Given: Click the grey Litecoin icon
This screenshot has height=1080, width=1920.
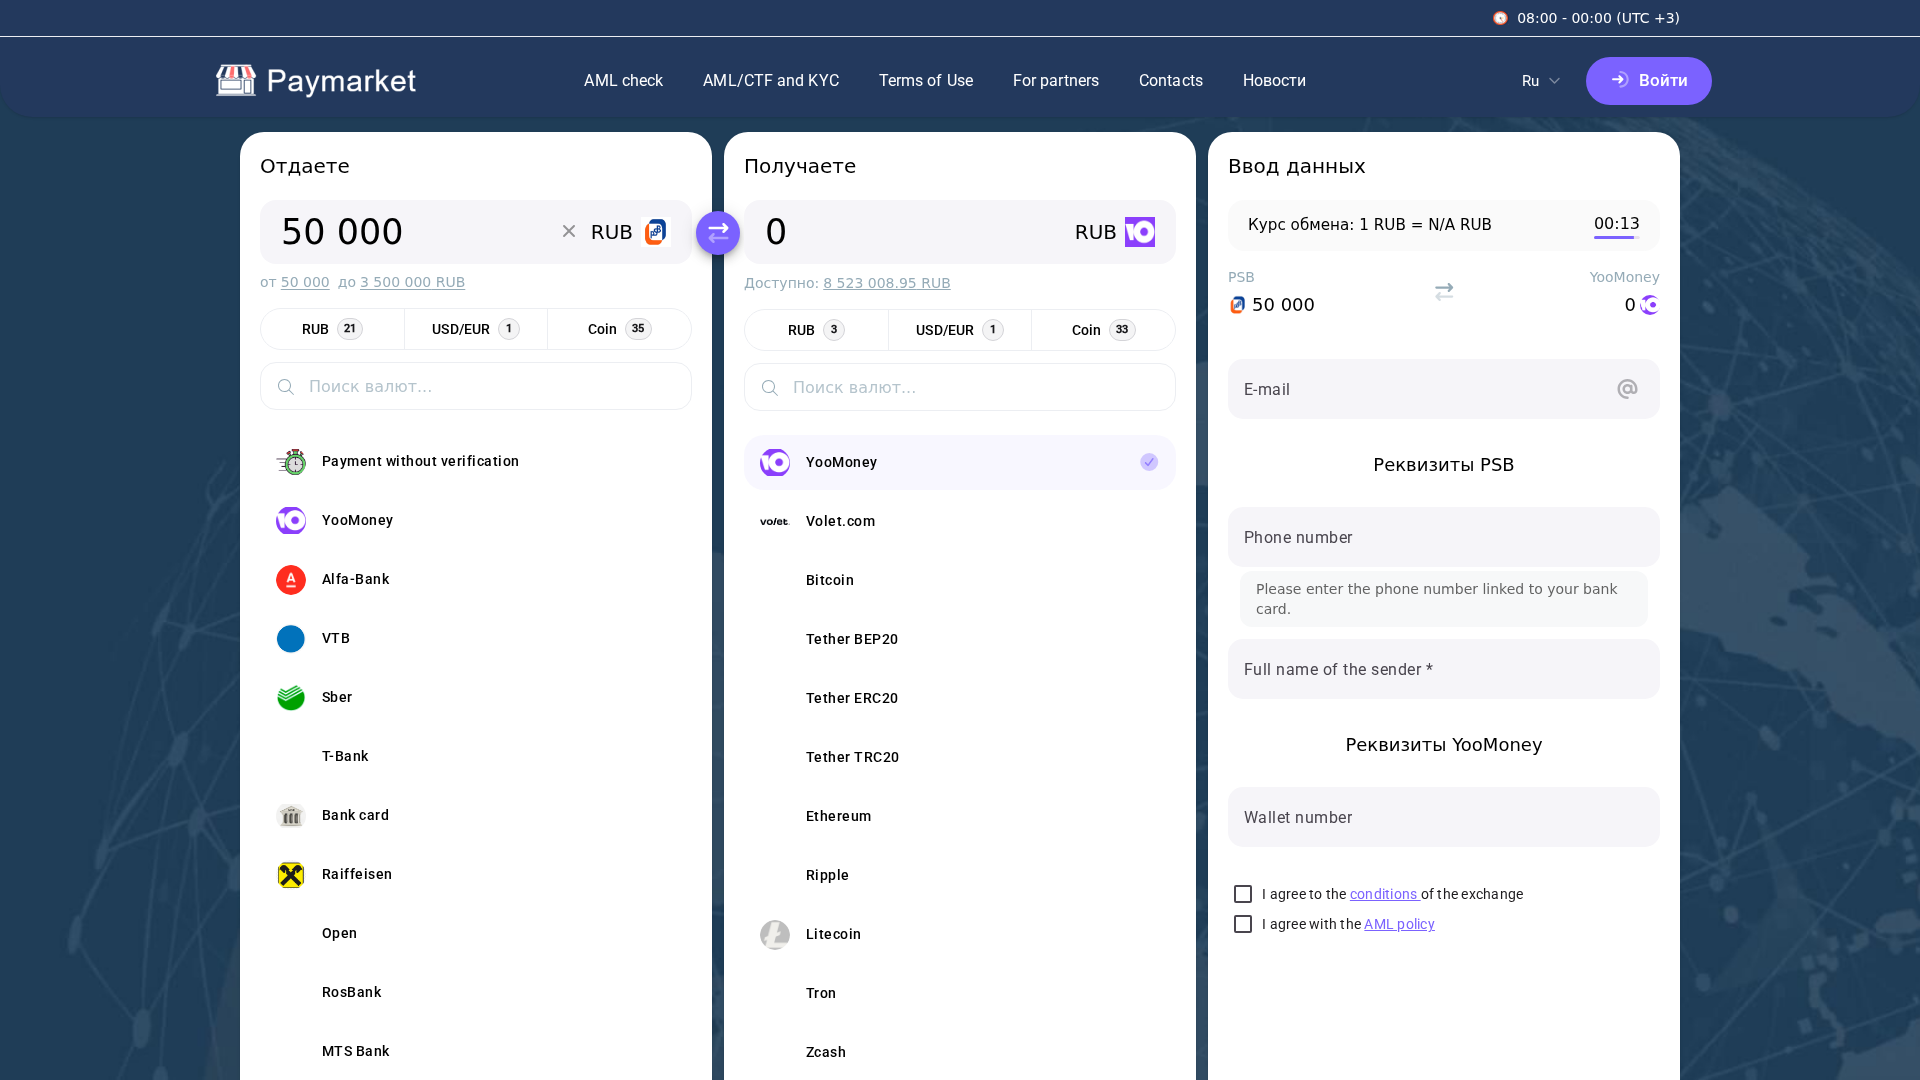Looking at the screenshot, I should click(x=775, y=935).
